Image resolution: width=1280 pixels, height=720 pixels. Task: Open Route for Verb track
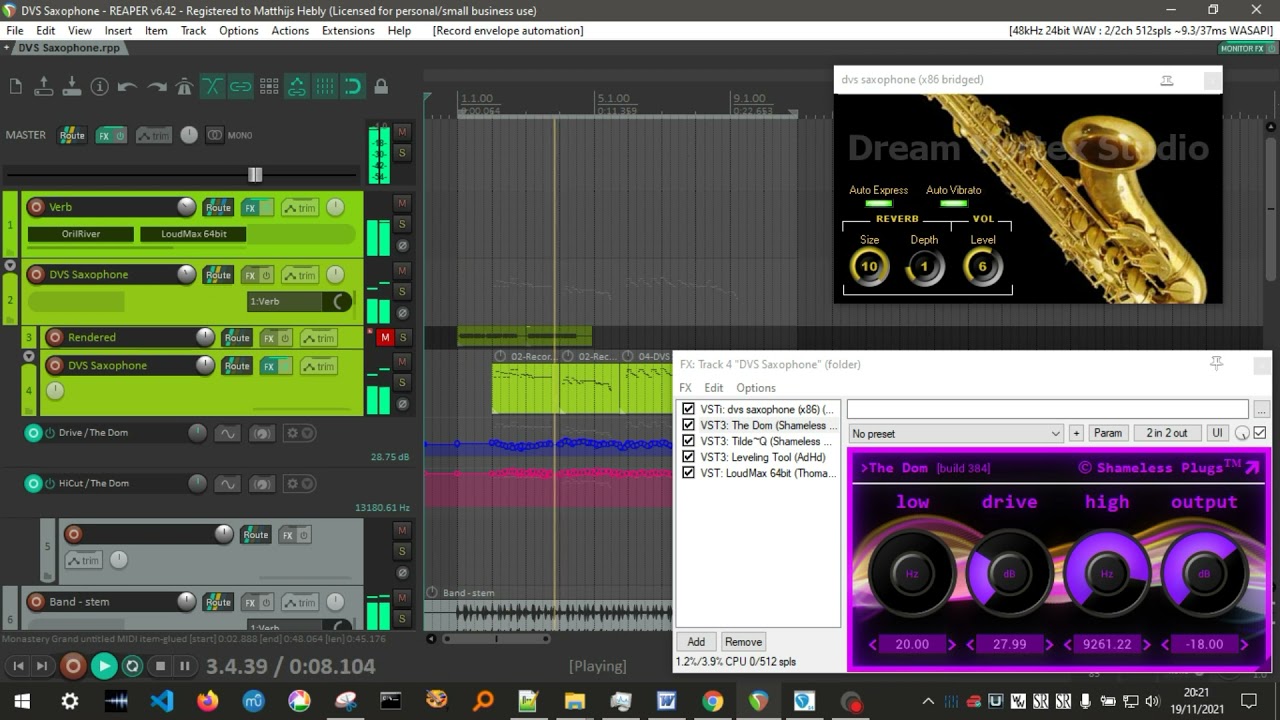[218, 208]
